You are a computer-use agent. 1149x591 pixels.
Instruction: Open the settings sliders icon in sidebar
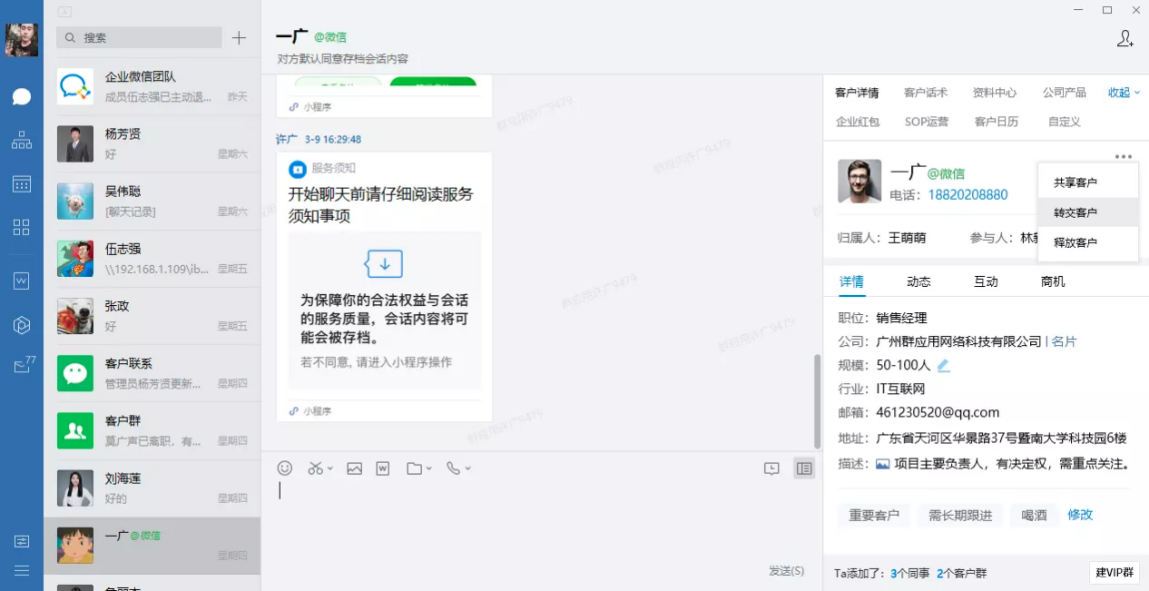tap(22, 541)
